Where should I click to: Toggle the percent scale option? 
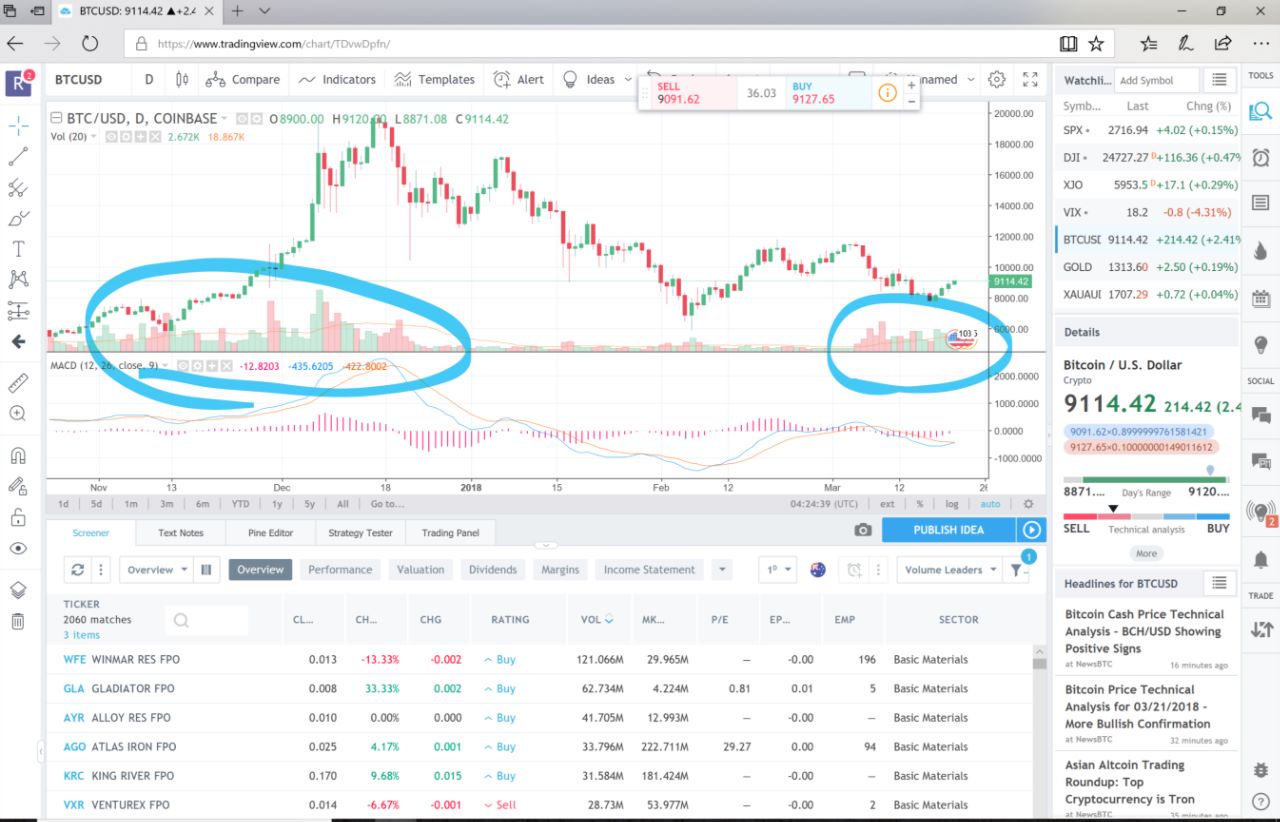point(922,504)
